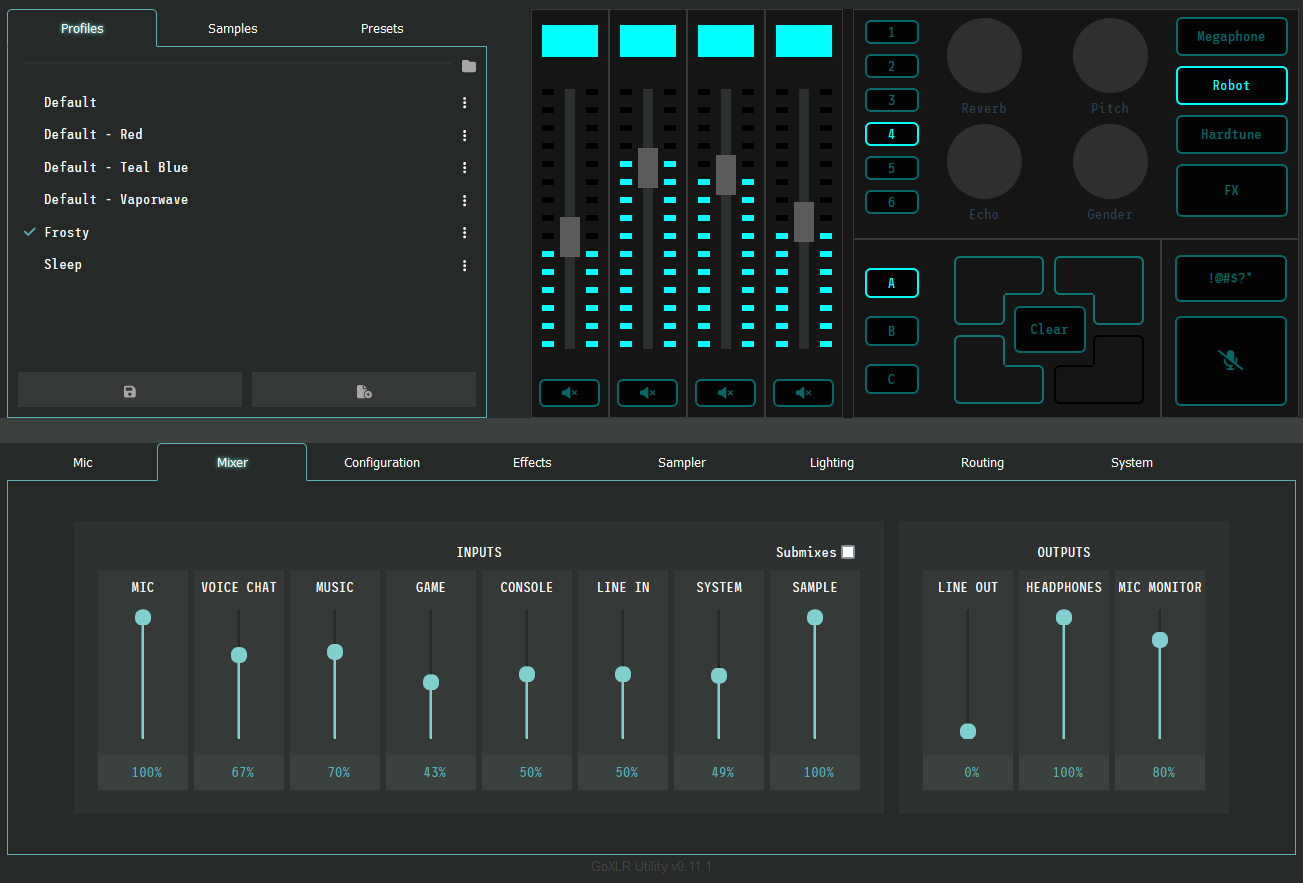Click the sampler Clear button
1303x883 pixels.
1049,329
